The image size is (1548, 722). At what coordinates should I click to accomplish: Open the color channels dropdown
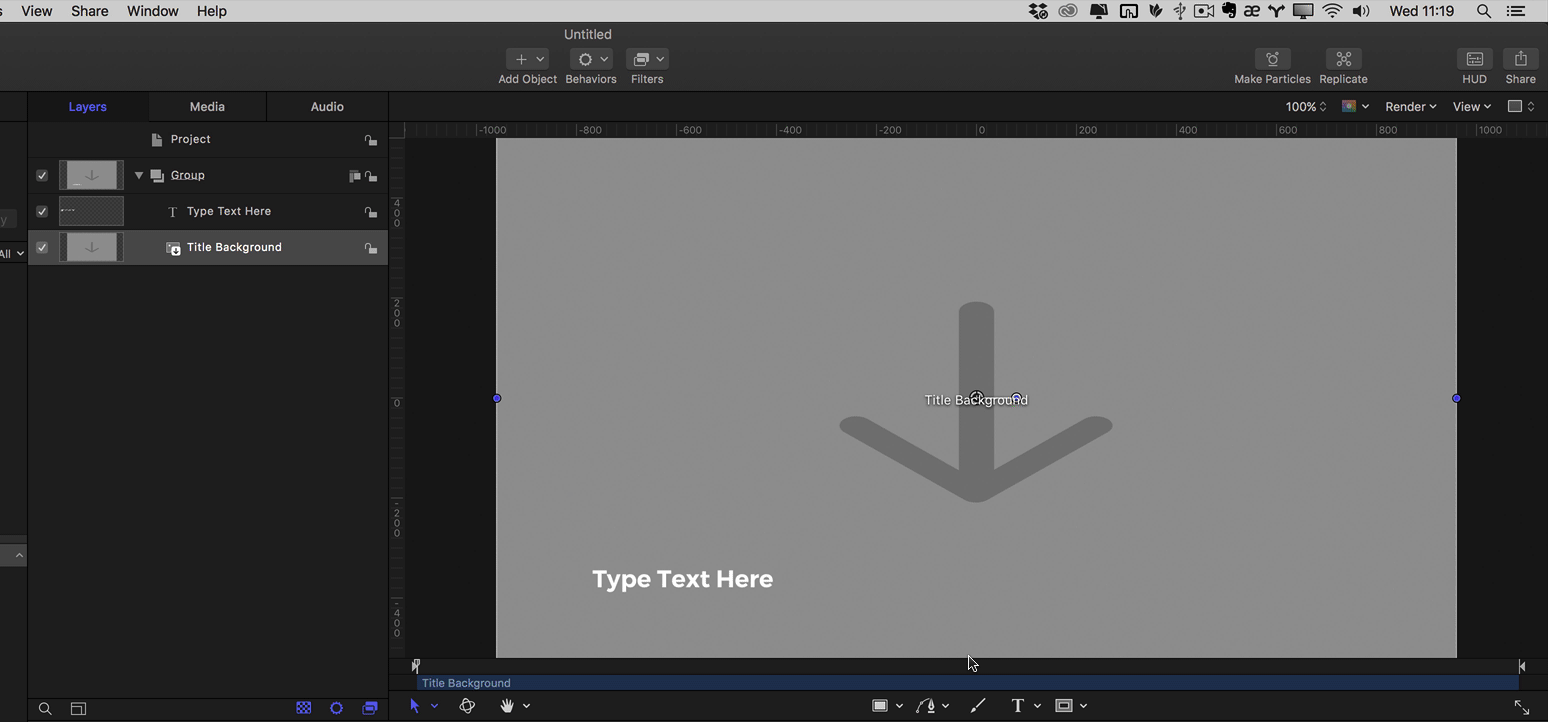coord(1355,106)
